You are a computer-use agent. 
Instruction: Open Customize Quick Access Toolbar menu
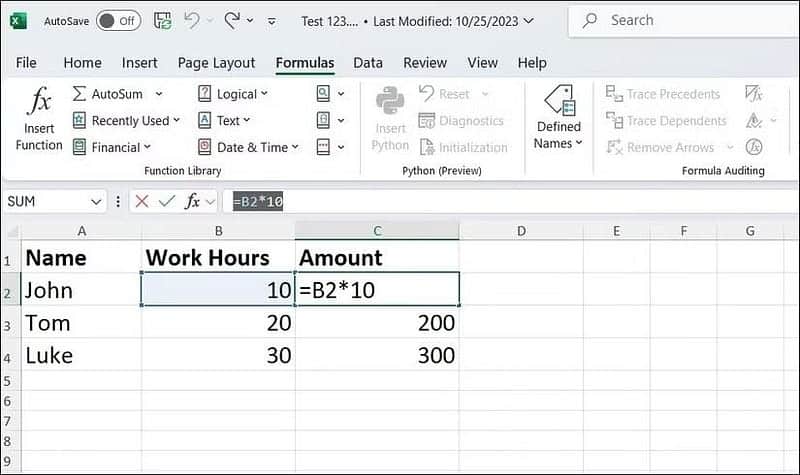[x=272, y=21]
